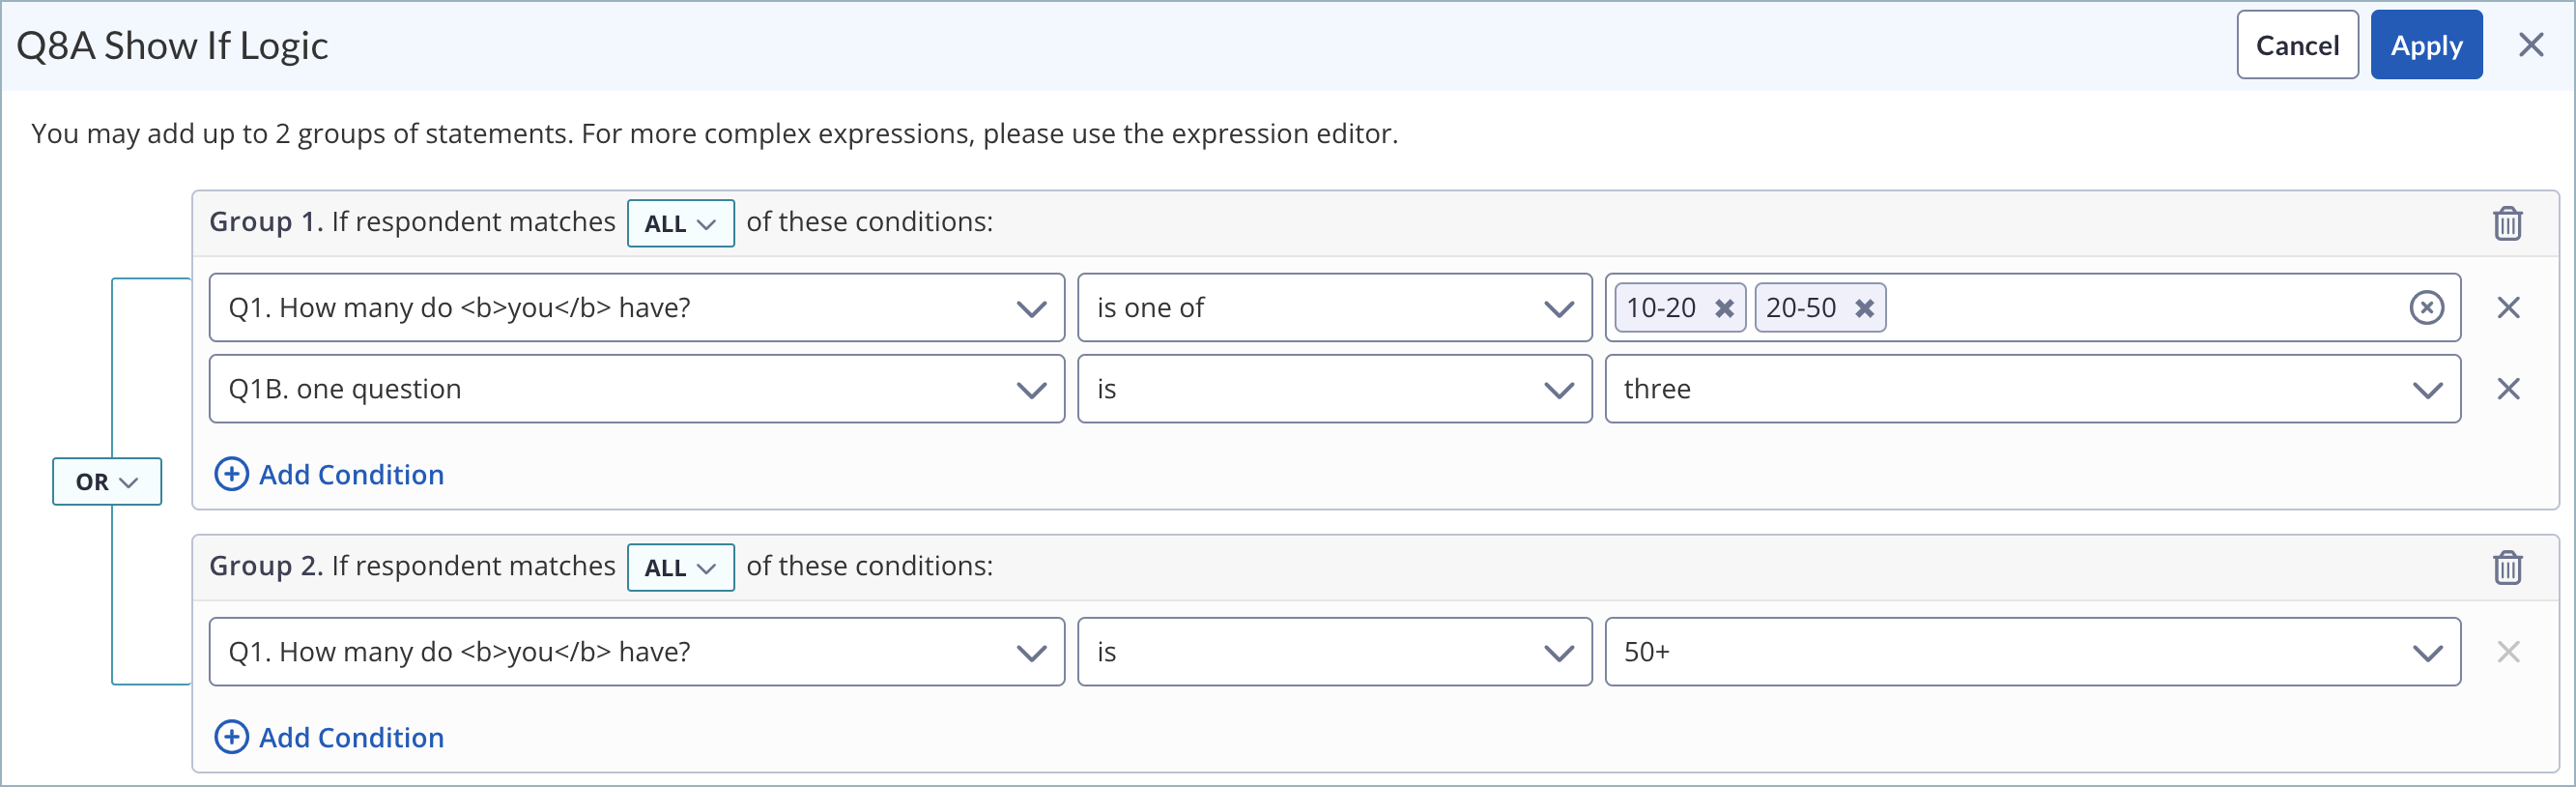The height and width of the screenshot is (787, 2576).
Task: Click plus icon for Group 2 Add Condition
Action: tap(232, 737)
